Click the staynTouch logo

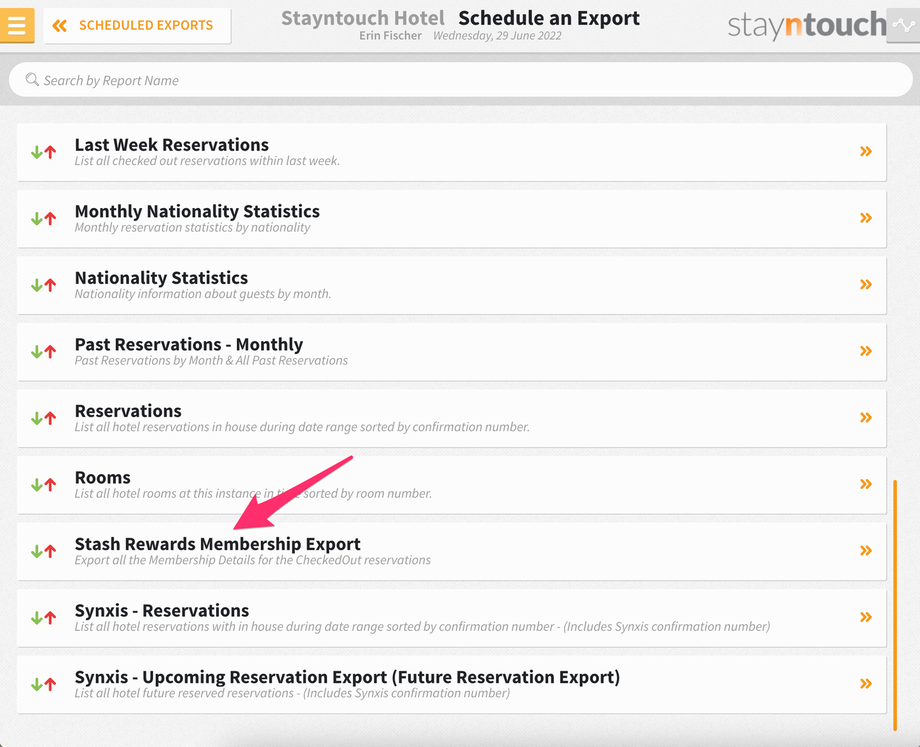point(807,25)
